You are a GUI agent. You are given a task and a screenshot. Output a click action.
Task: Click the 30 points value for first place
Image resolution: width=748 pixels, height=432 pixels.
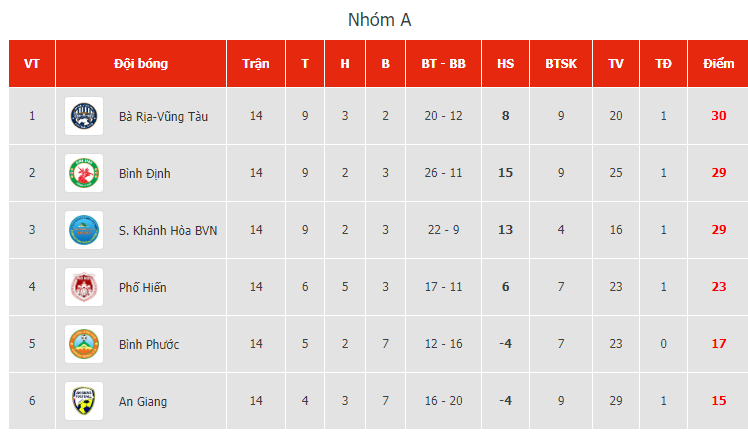click(718, 116)
